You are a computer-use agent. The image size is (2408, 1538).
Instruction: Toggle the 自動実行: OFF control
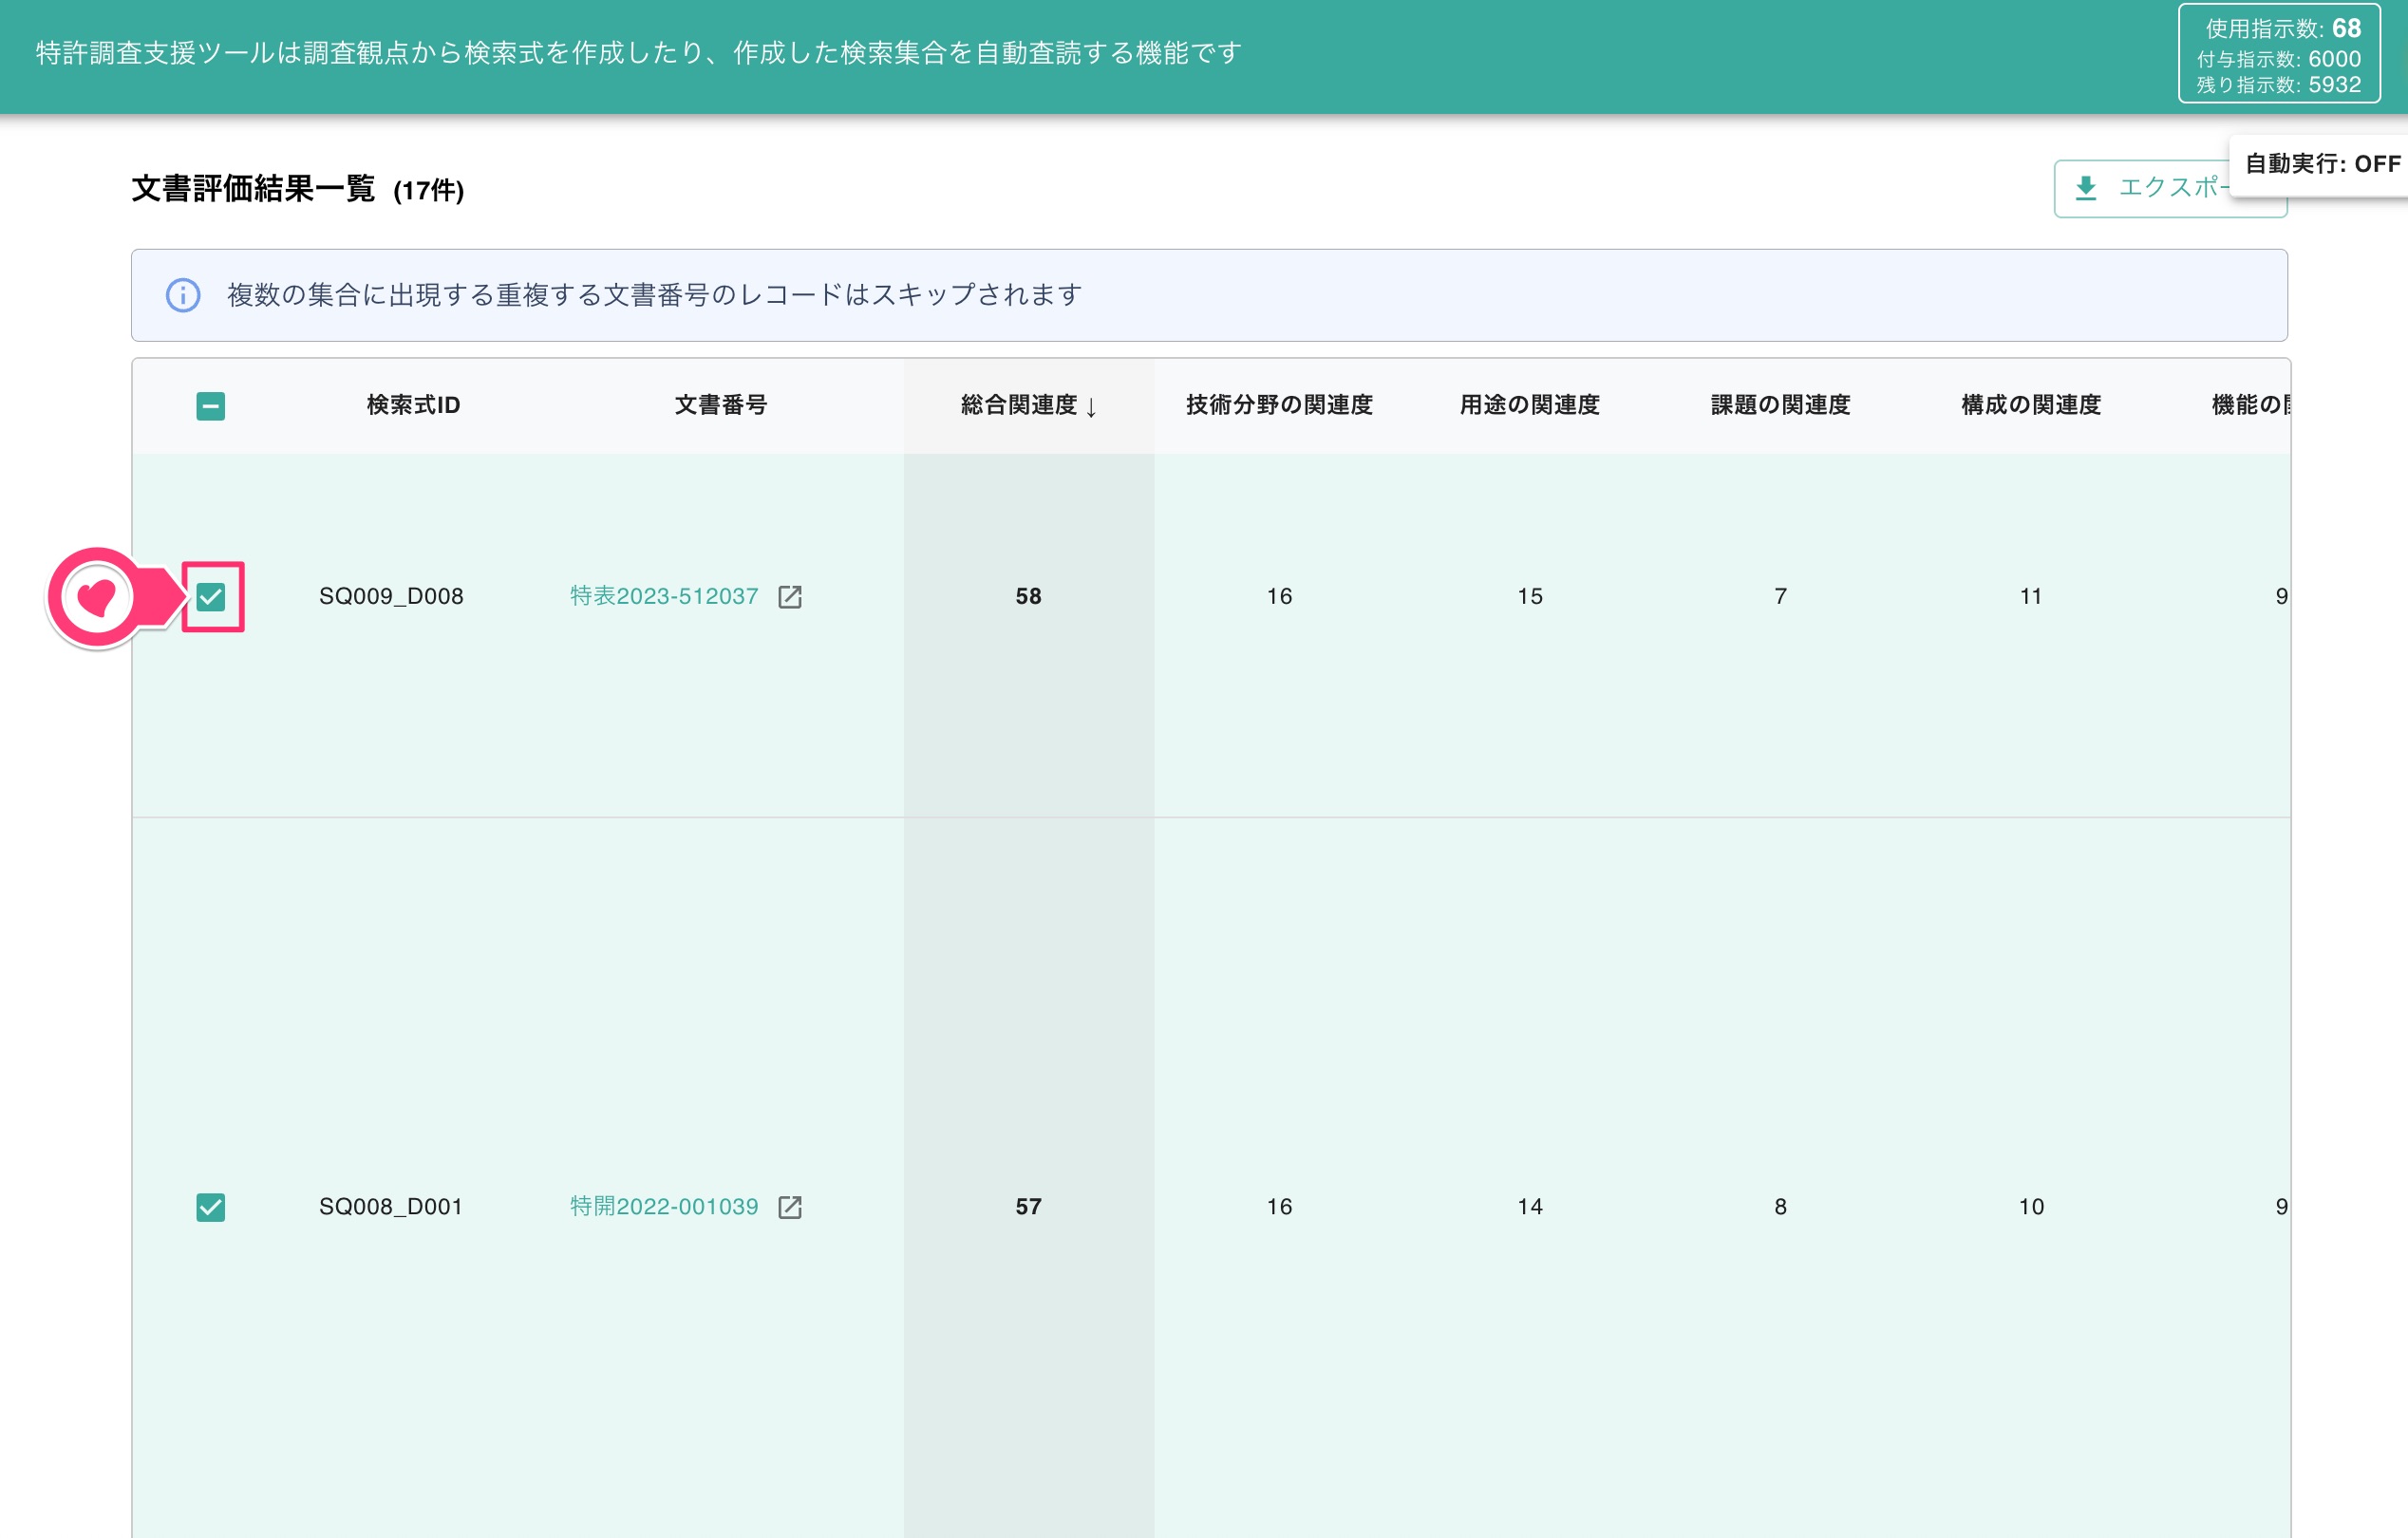coord(2321,164)
